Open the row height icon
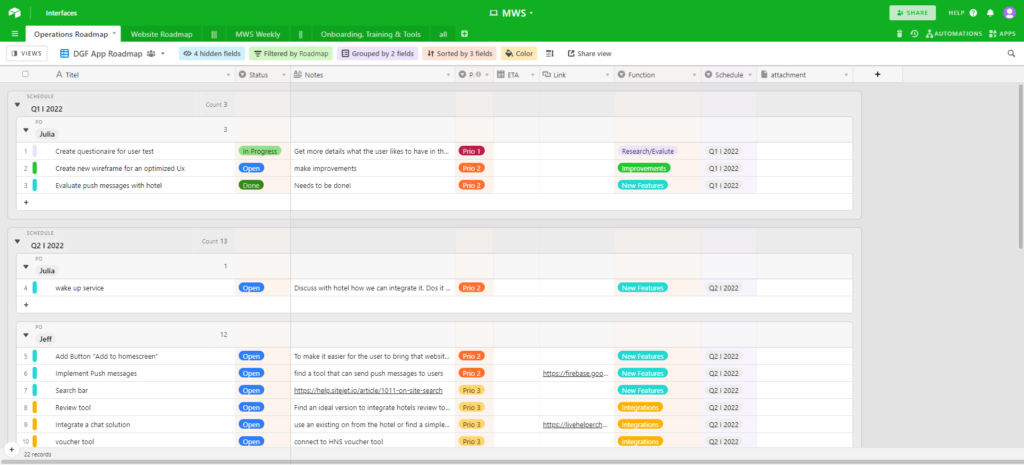The image size is (1024, 465). 549,53
